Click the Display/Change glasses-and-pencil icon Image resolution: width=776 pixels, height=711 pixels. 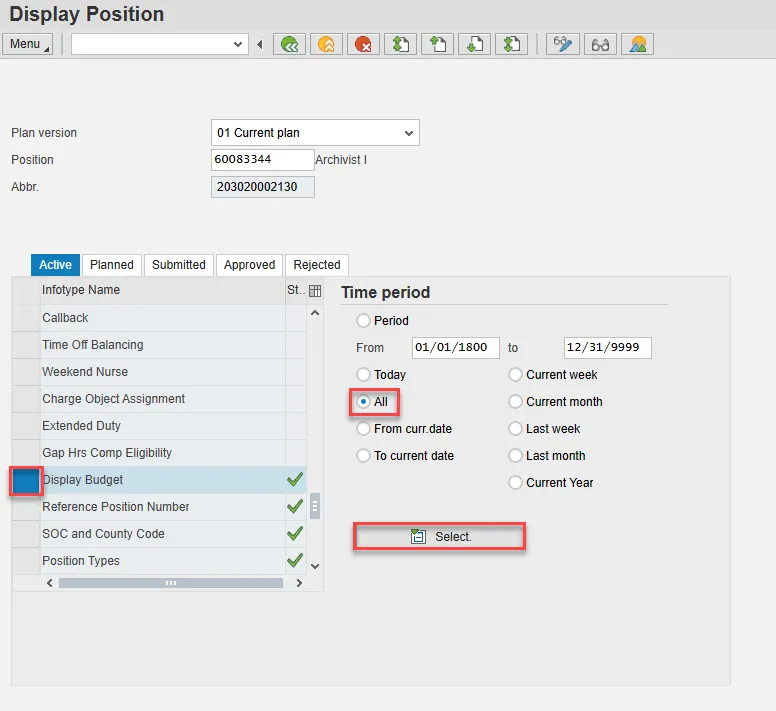click(x=563, y=45)
